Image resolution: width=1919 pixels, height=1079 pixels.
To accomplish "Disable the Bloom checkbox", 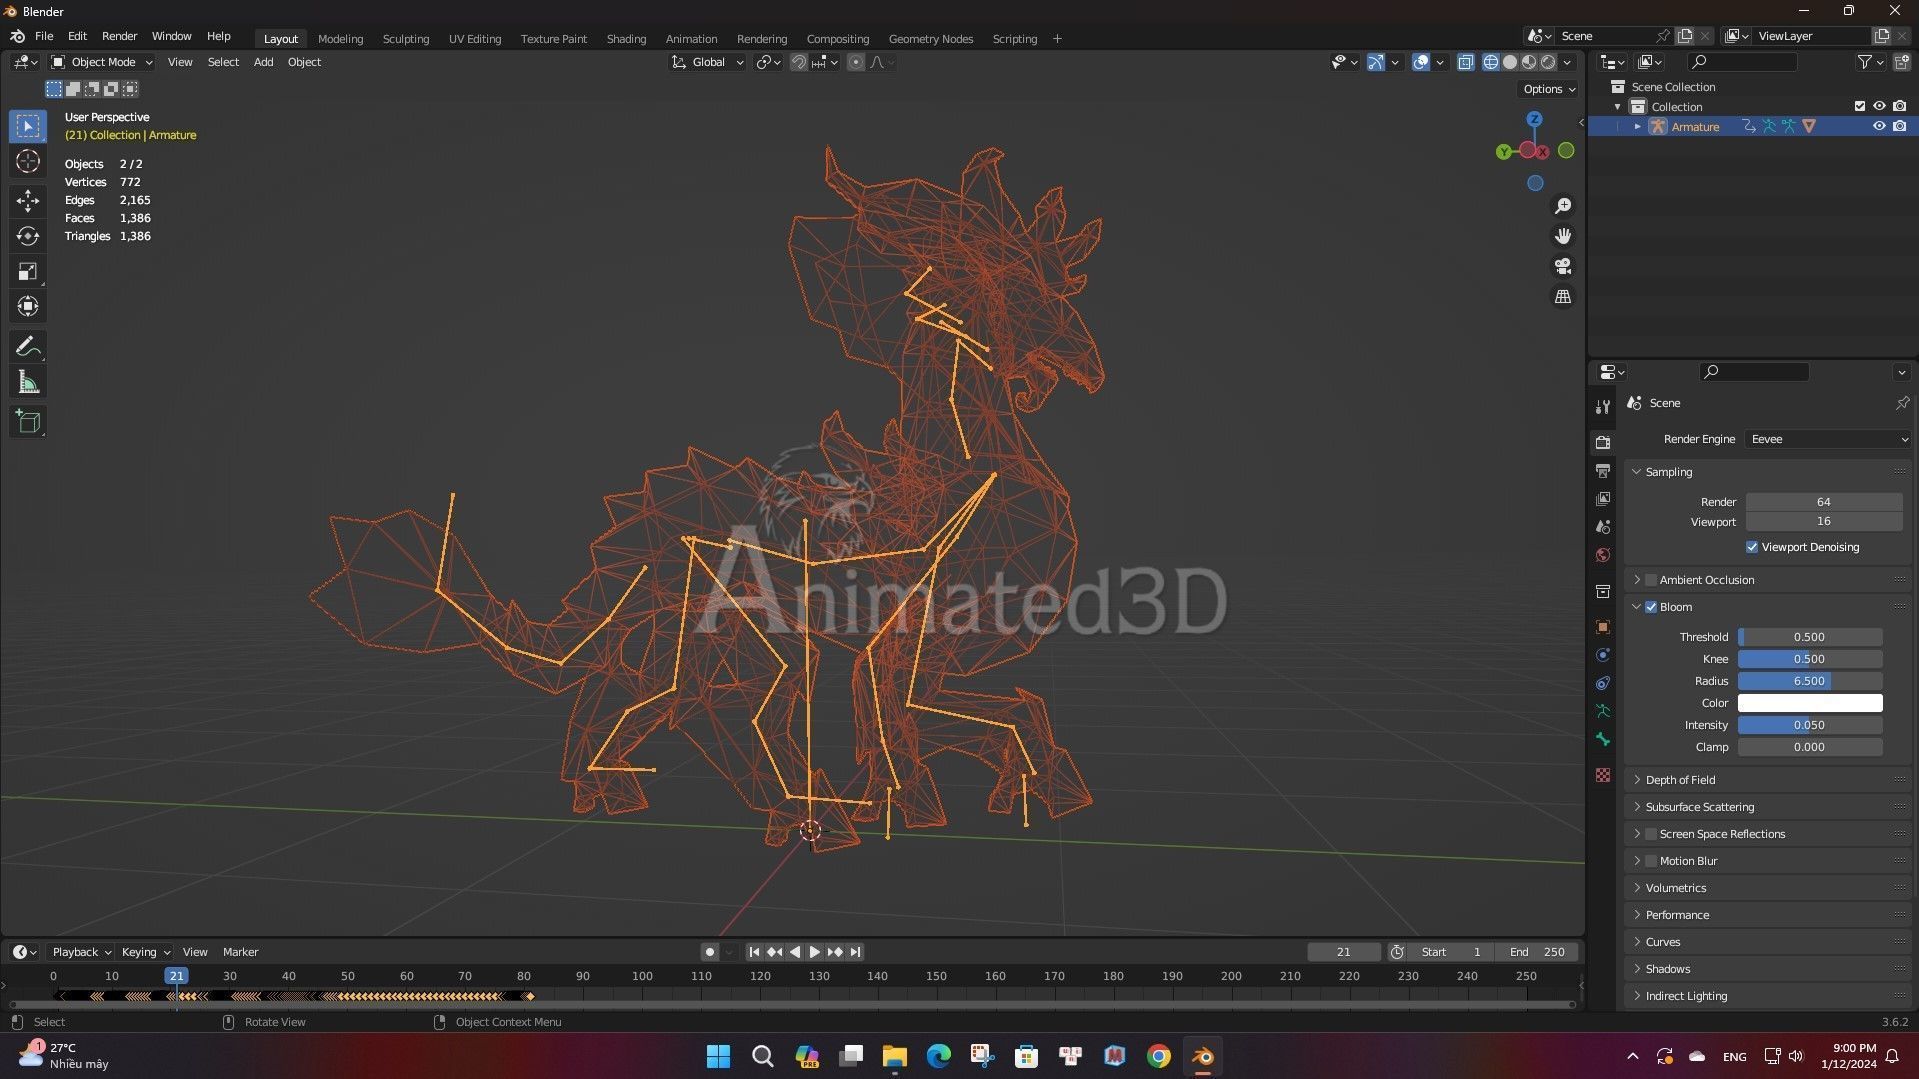I will click(x=1651, y=607).
